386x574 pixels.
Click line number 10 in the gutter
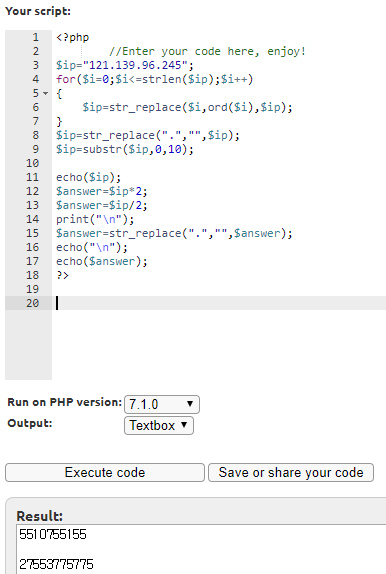point(32,163)
